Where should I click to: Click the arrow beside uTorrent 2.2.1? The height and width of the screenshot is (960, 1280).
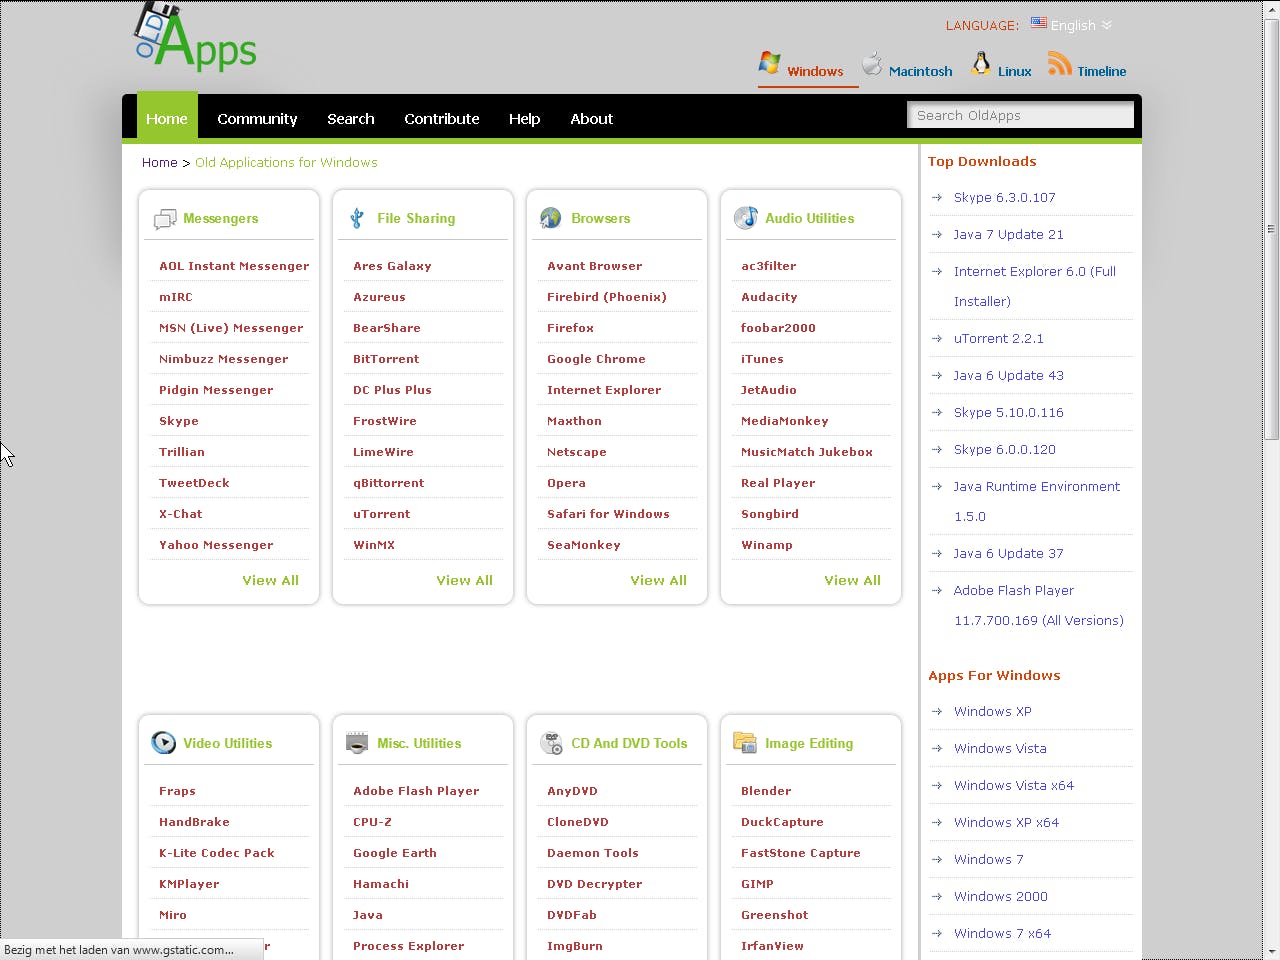(937, 339)
